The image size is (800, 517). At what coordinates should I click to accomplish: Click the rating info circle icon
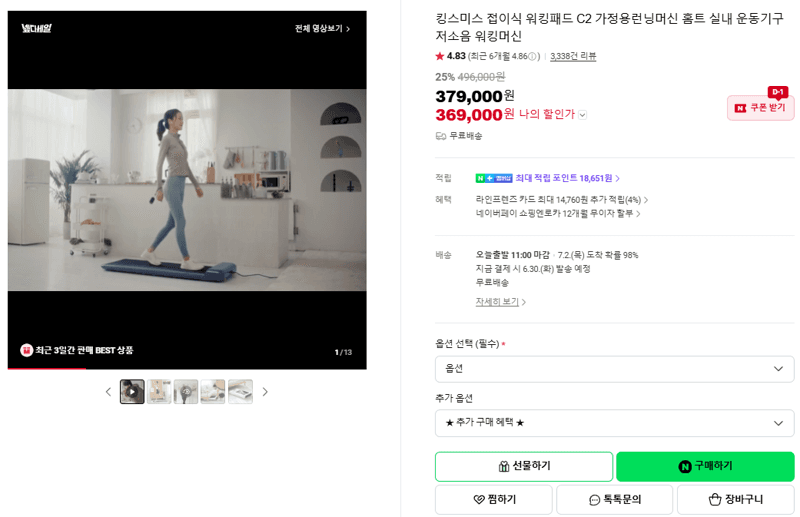tap(532, 57)
